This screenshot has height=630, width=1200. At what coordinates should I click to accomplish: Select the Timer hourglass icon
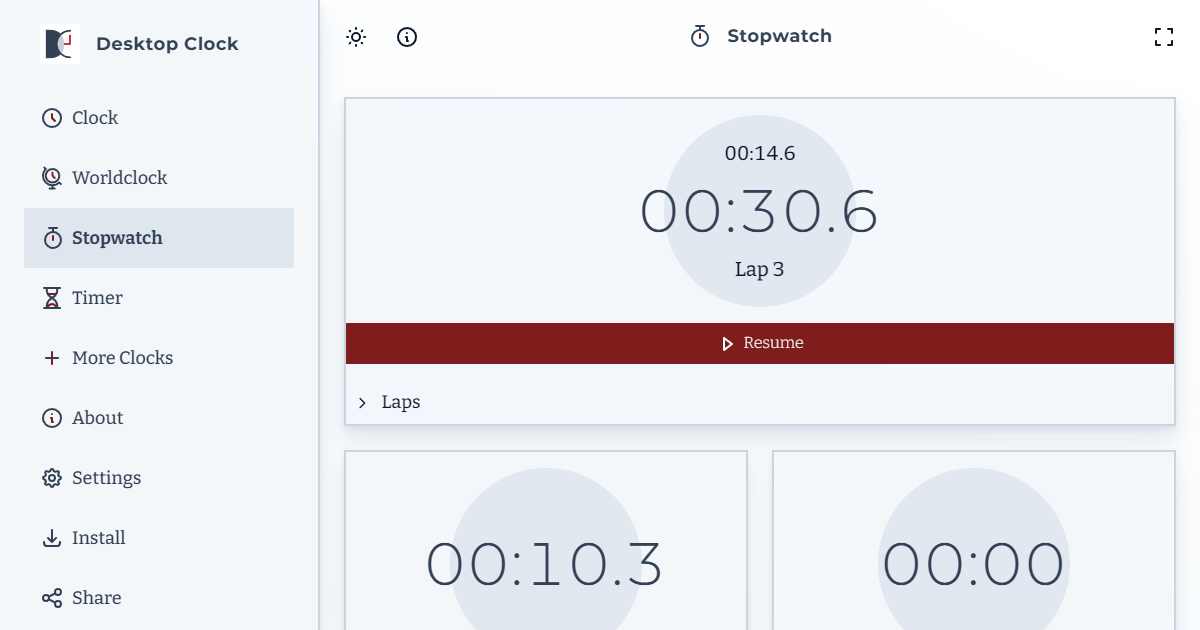pos(51,297)
